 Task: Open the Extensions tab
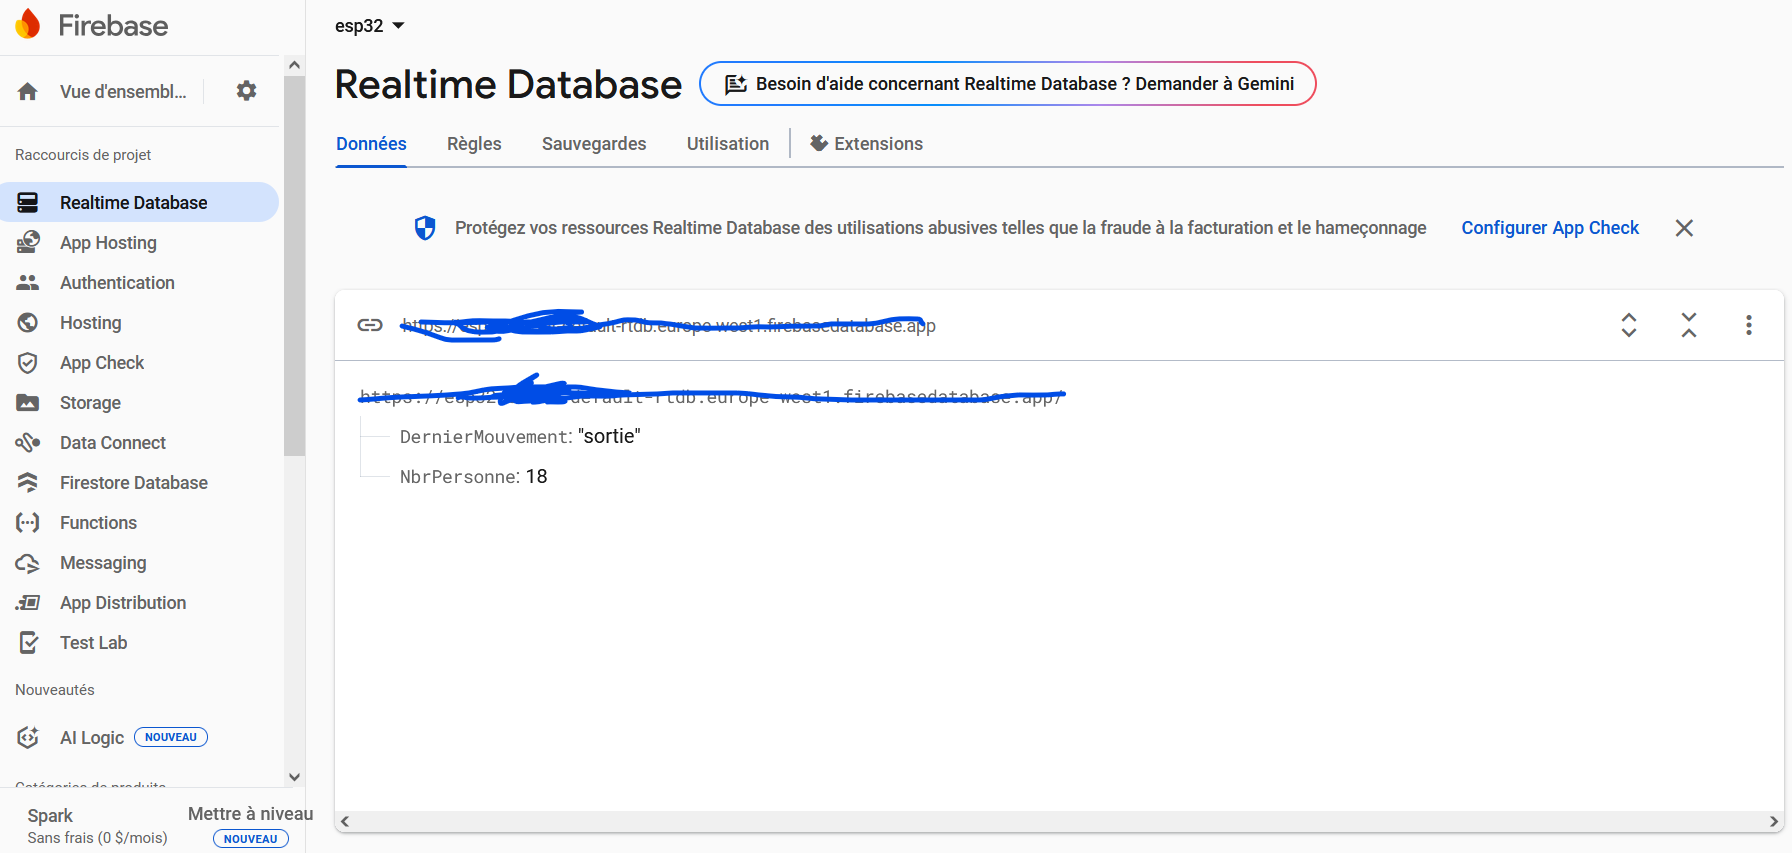[x=866, y=144]
